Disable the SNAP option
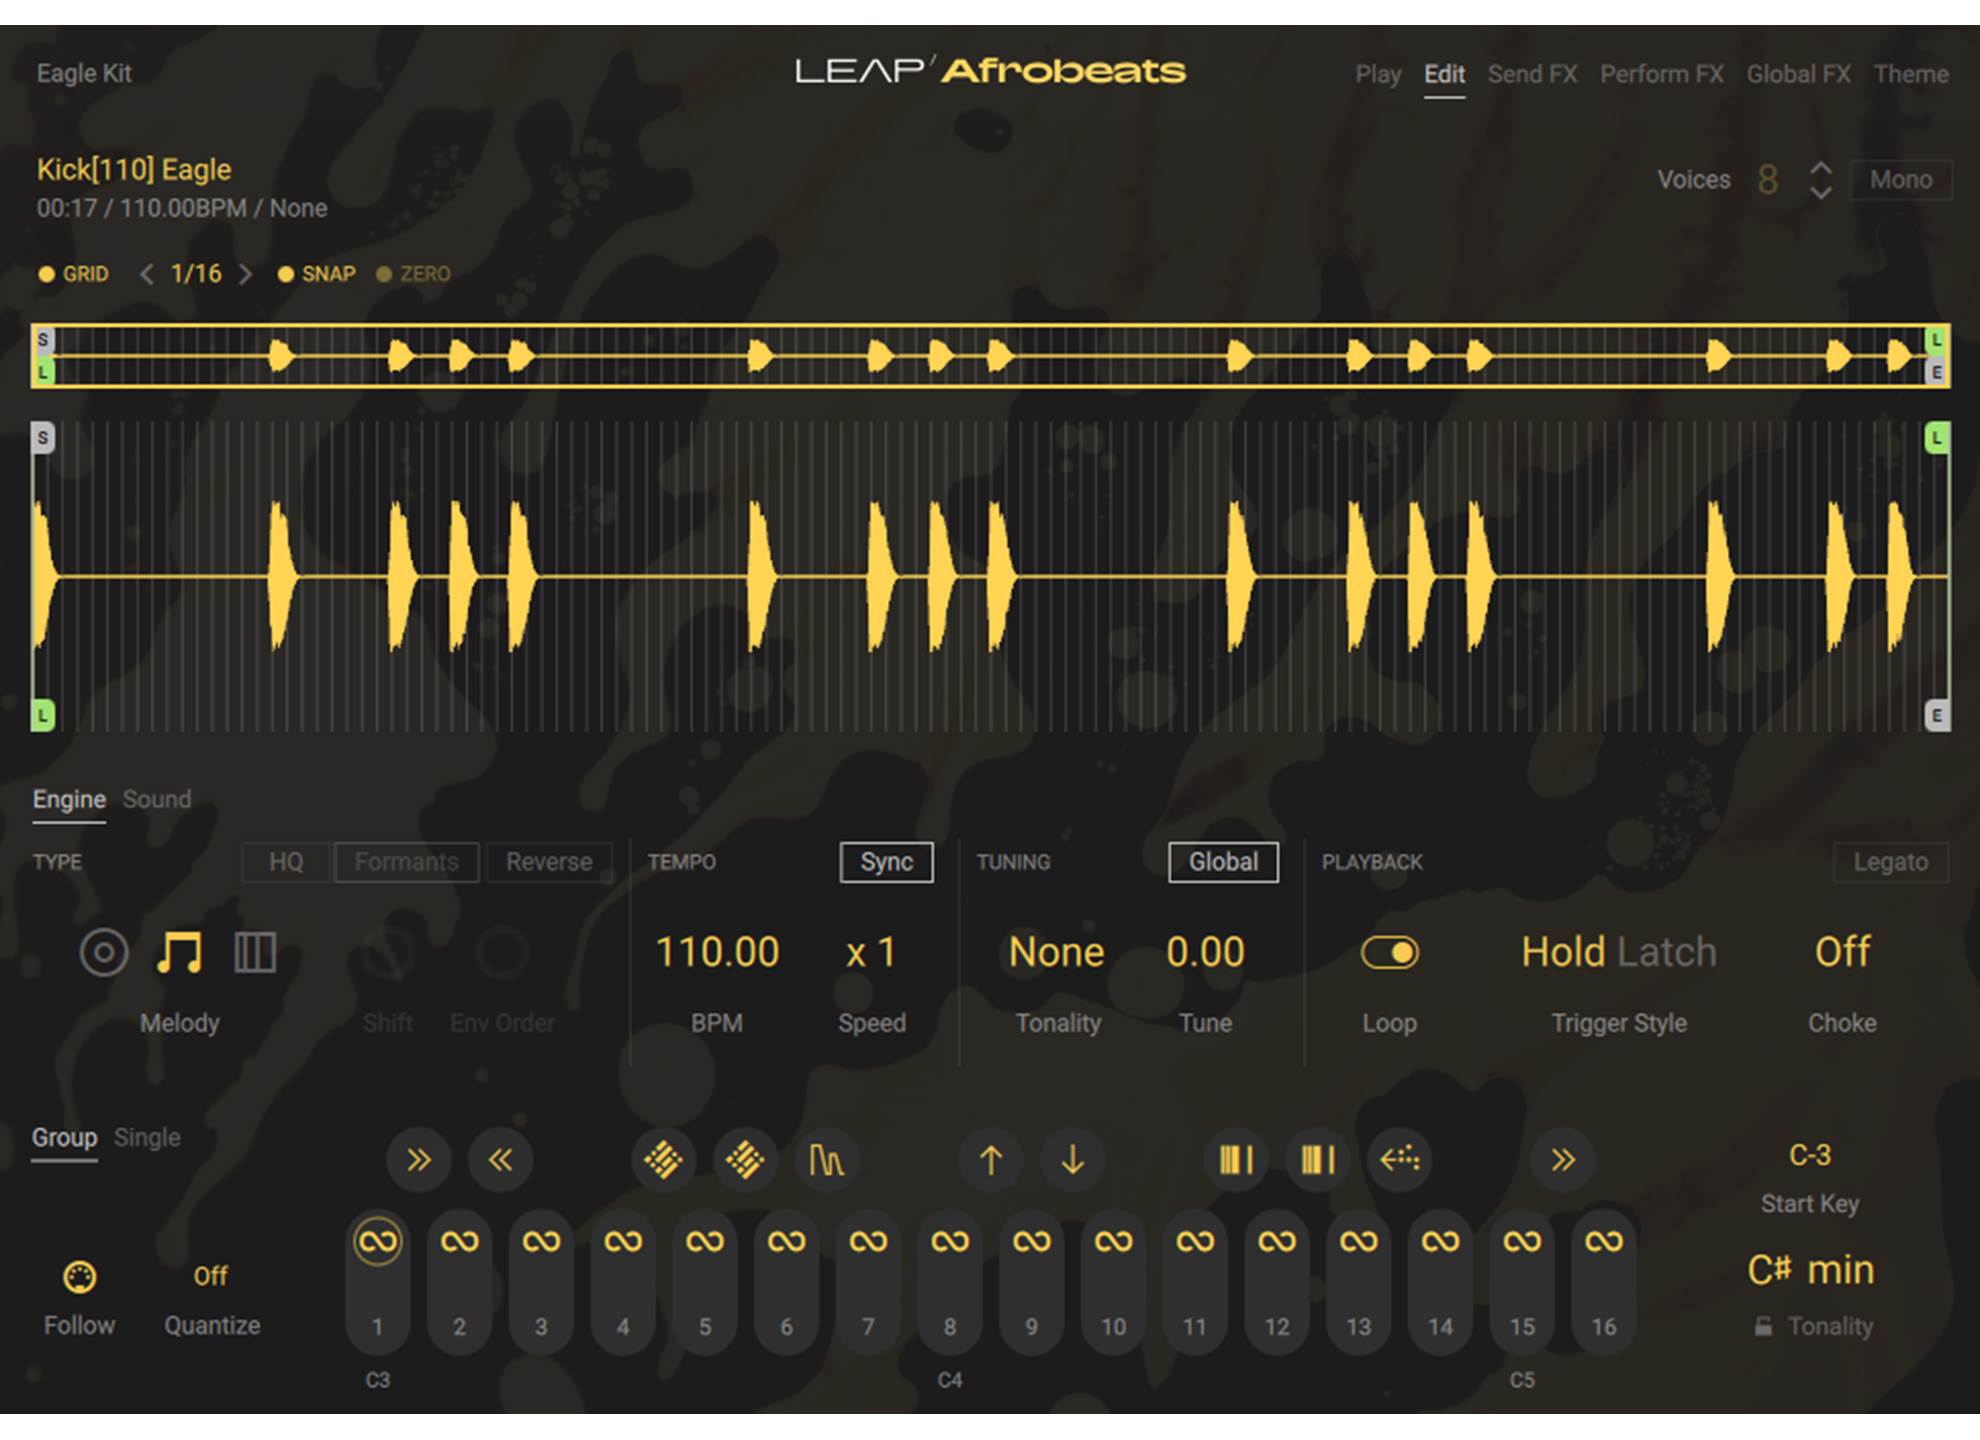 (317, 274)
